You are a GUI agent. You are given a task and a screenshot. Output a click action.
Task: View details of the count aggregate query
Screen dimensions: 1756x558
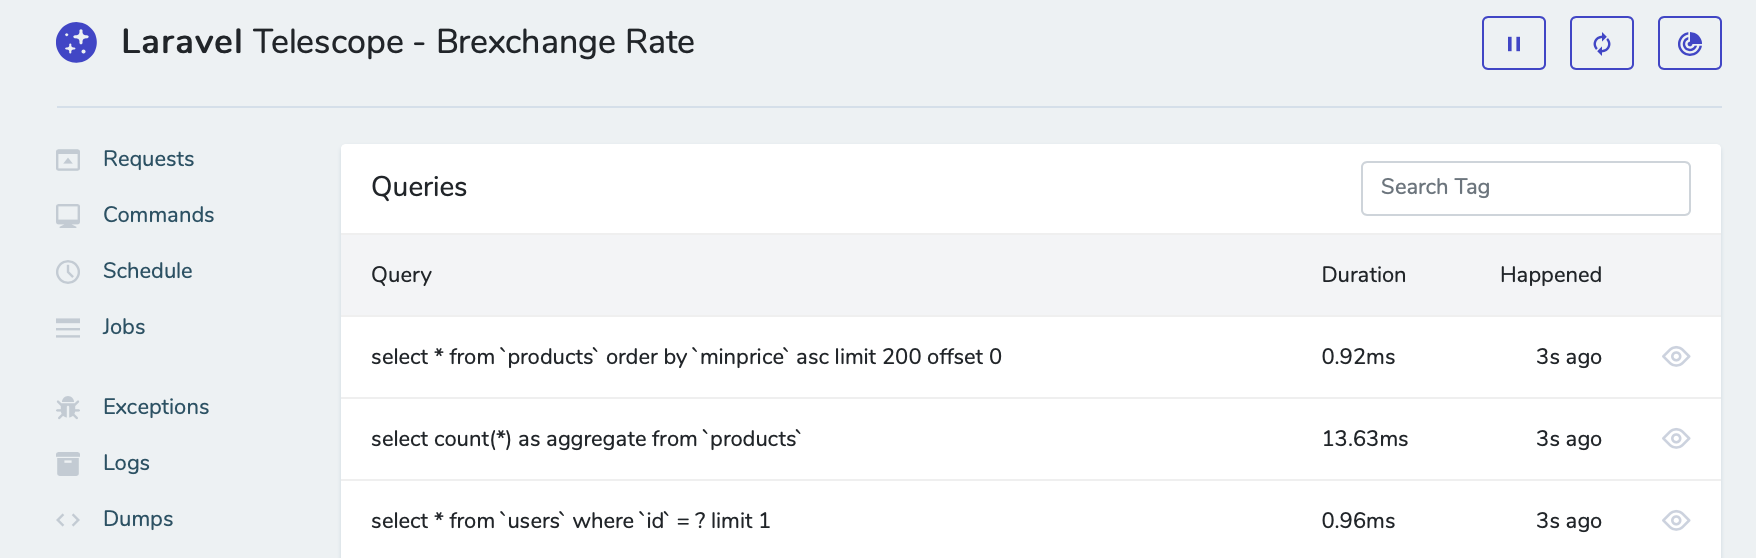click(1676, 439)
